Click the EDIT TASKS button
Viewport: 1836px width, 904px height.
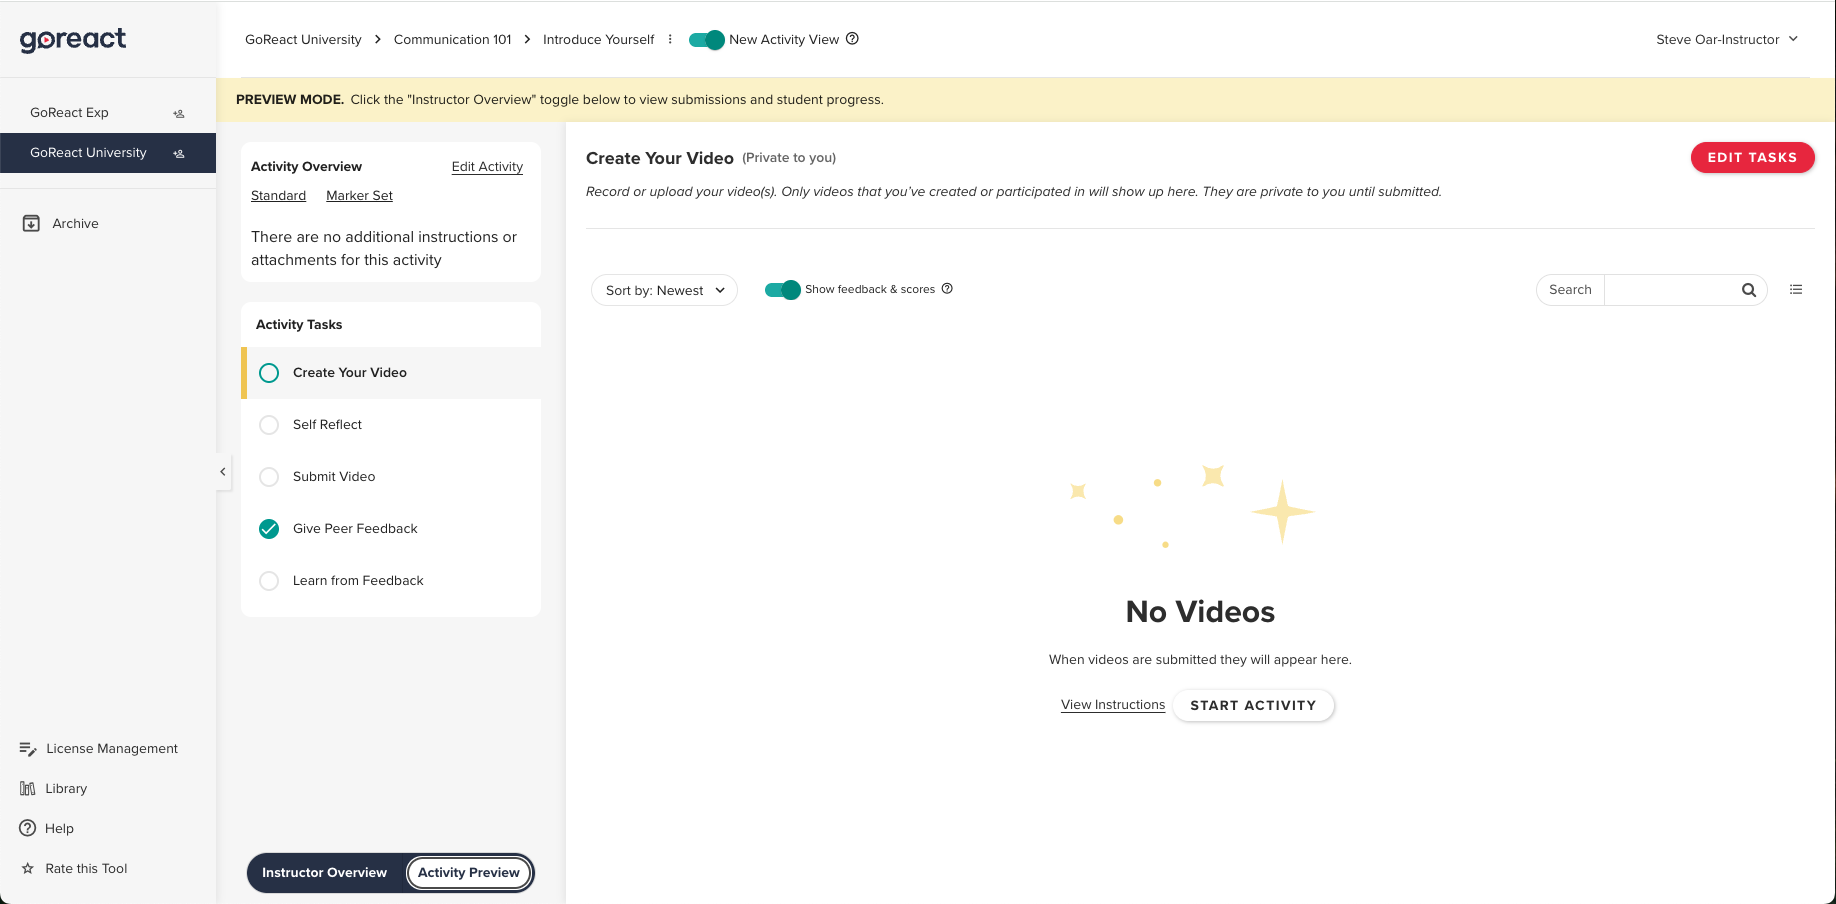pyautogui.click(x=1752, y=157)
